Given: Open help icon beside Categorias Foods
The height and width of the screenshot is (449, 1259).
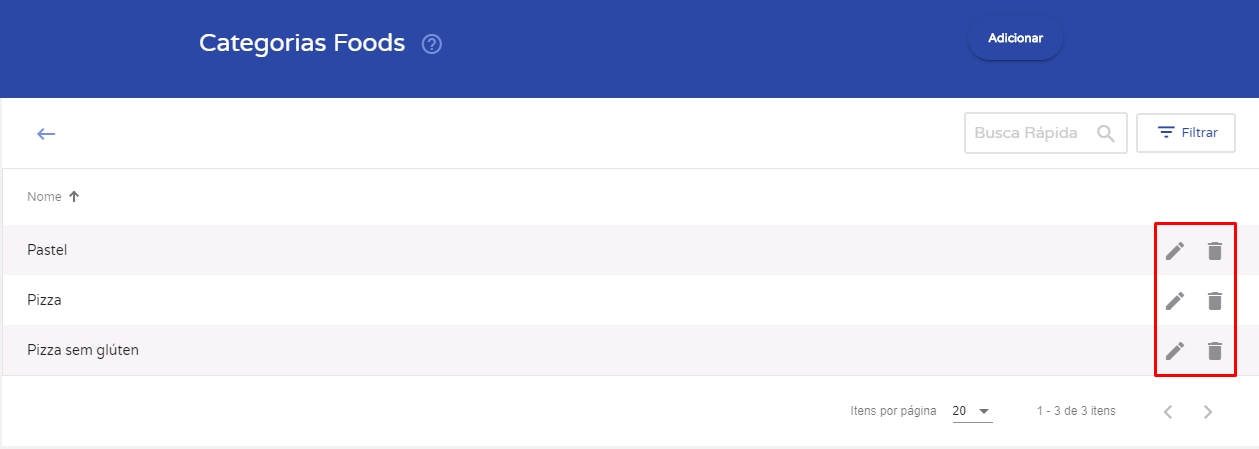Looking at the screenshot, I should pos(432,44).
